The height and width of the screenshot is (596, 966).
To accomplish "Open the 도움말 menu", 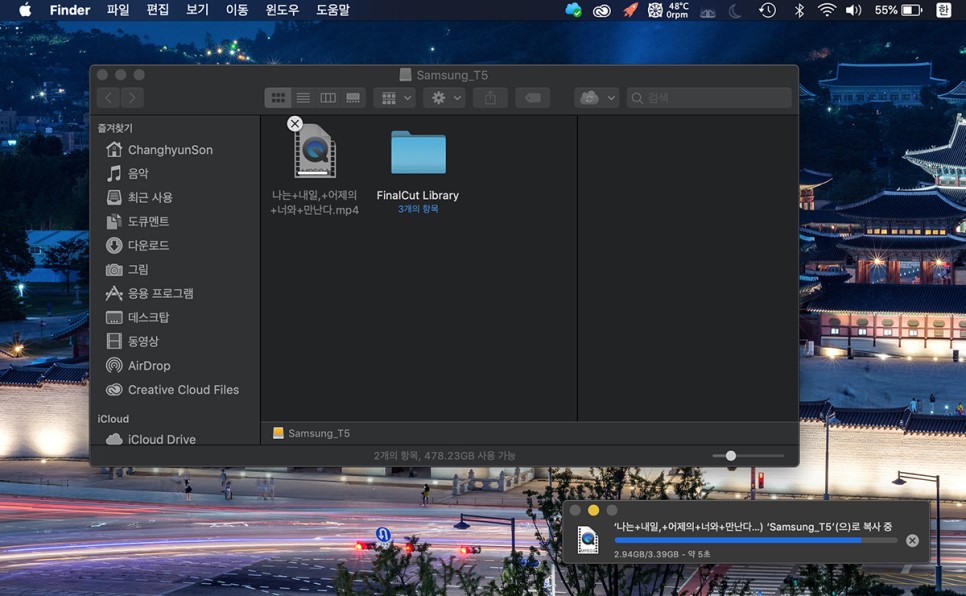I will [333, 10].
